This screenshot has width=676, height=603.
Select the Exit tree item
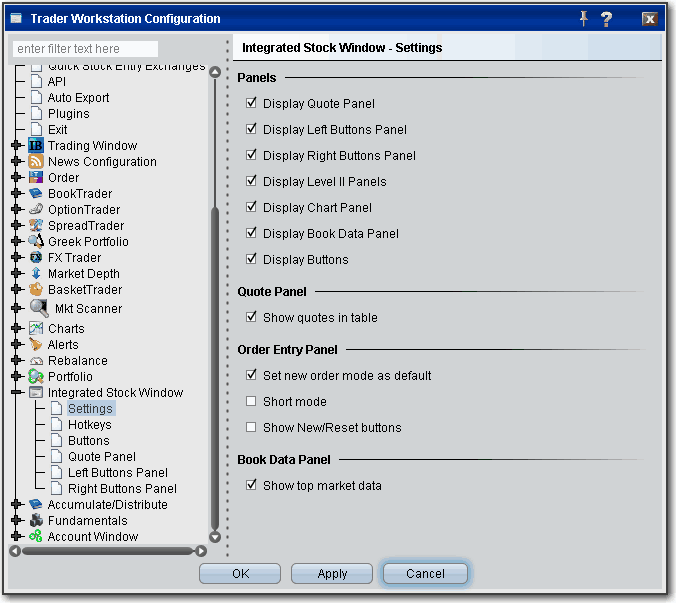coord(57,129)
